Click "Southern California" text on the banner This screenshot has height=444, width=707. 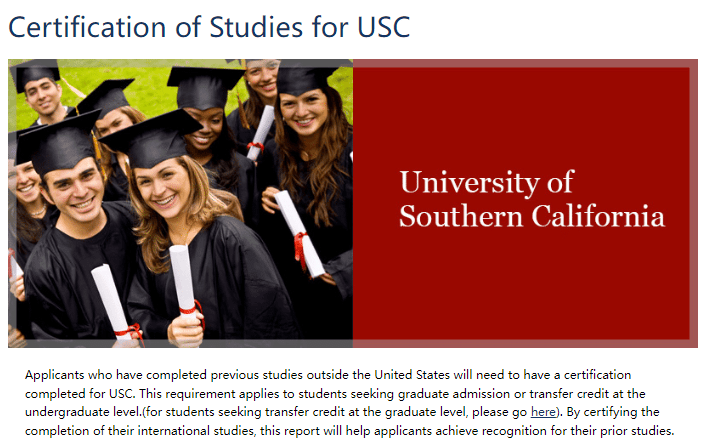531,216
